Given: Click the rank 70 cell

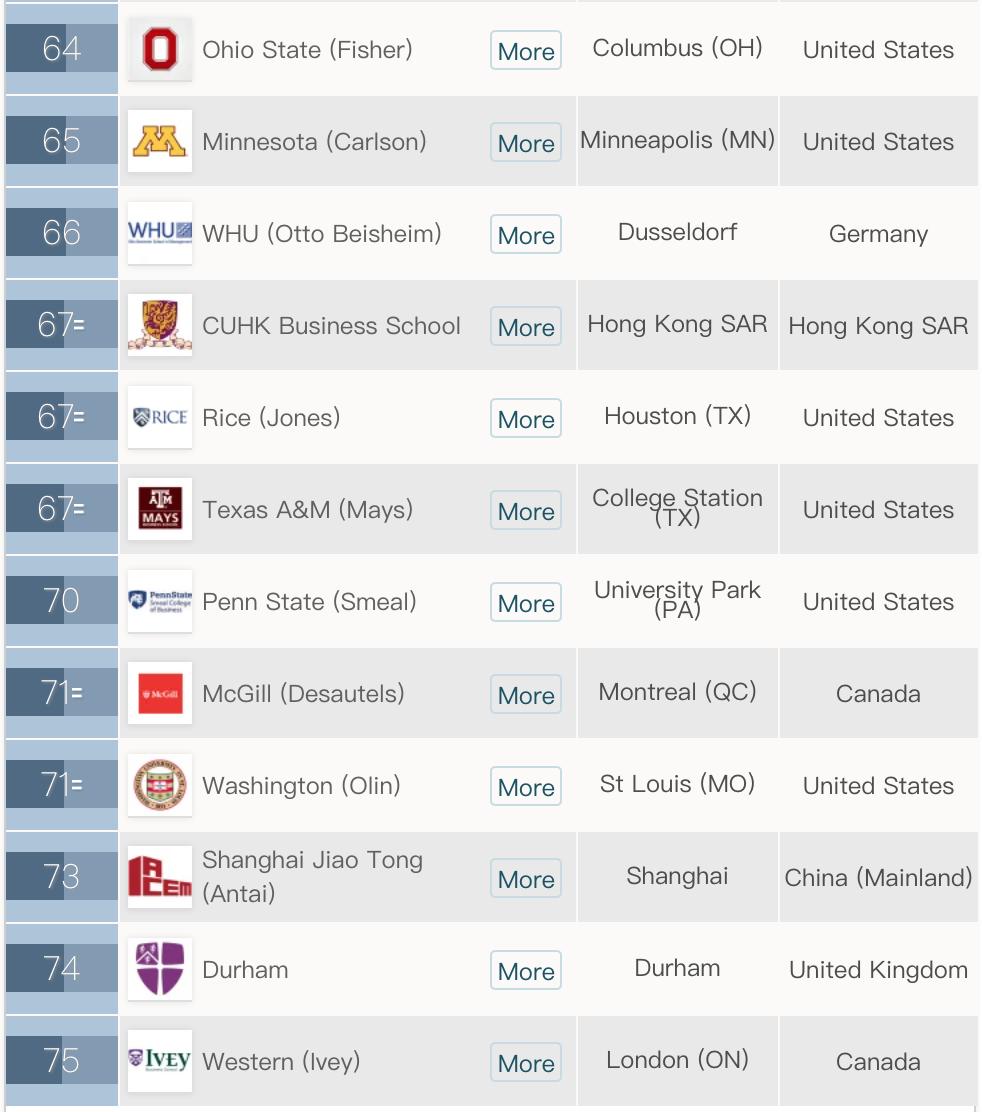Looking at the screenshot, I should [x=61, y=601].
